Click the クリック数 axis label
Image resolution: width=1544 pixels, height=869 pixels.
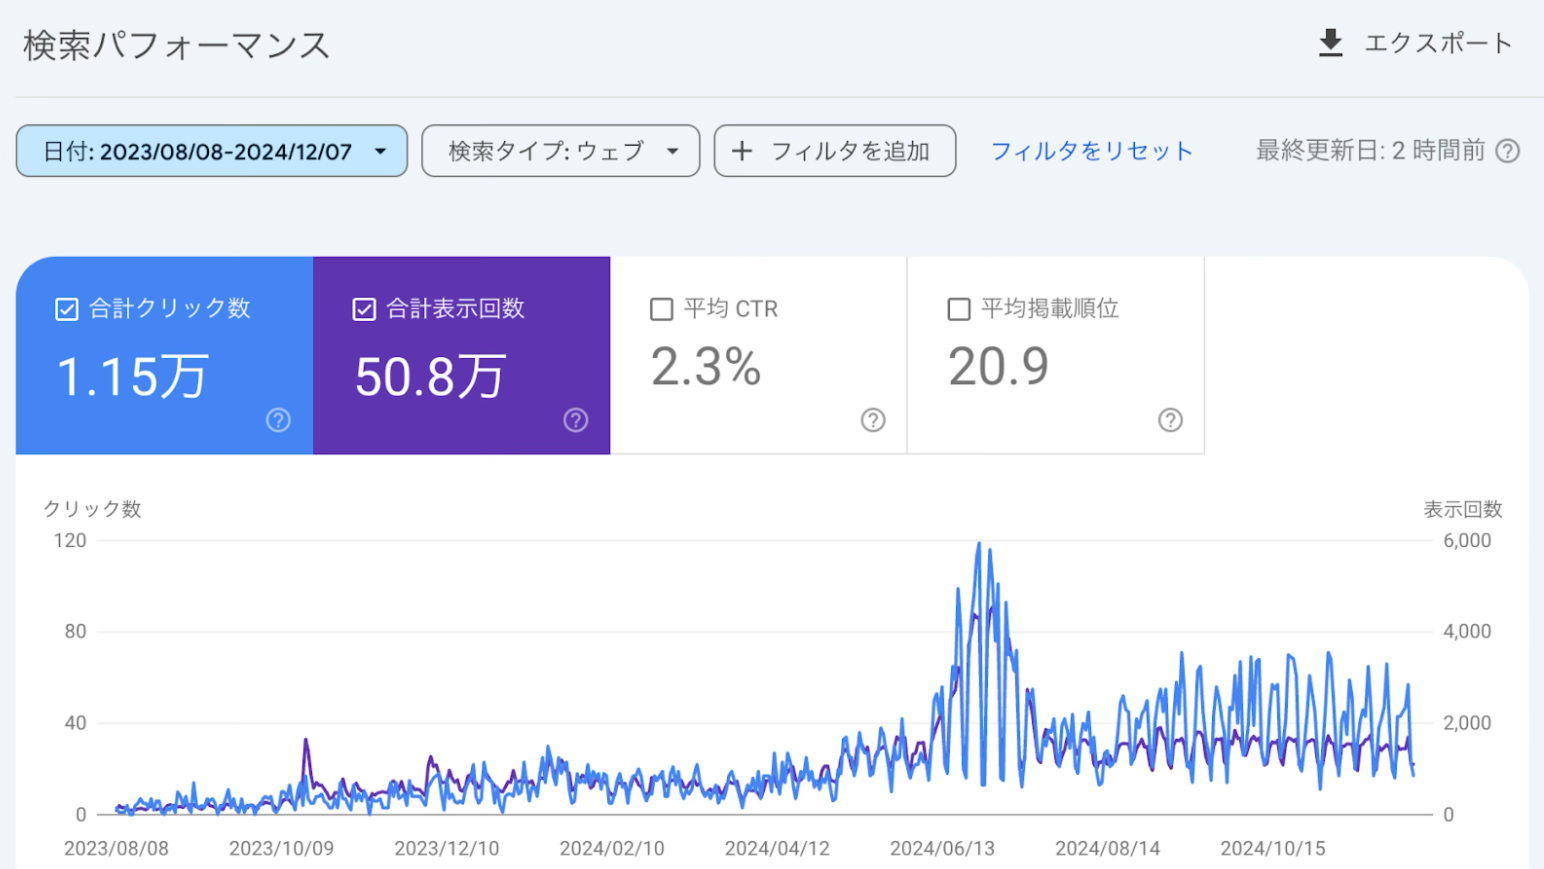click(92, 509)
